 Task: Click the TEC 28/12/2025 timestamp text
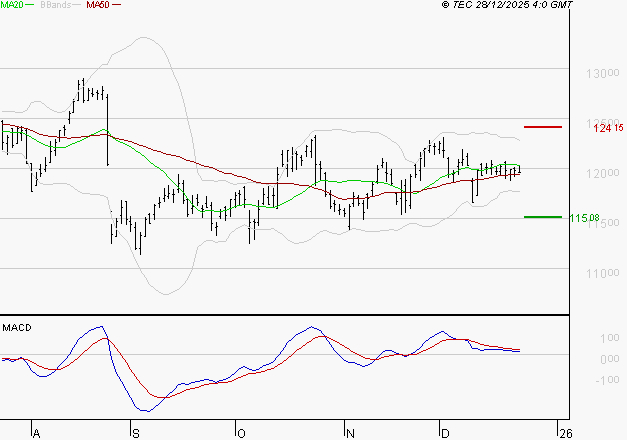507,5
